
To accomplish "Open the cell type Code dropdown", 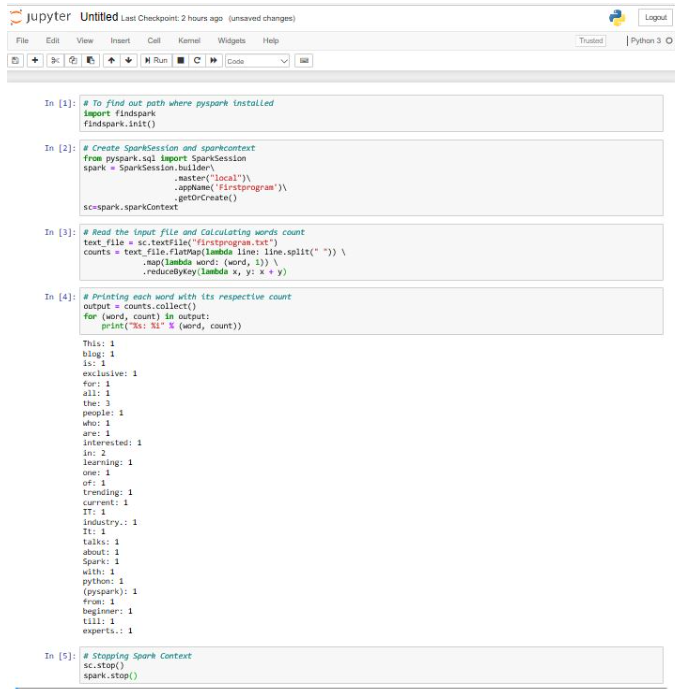I will (257, 61).
